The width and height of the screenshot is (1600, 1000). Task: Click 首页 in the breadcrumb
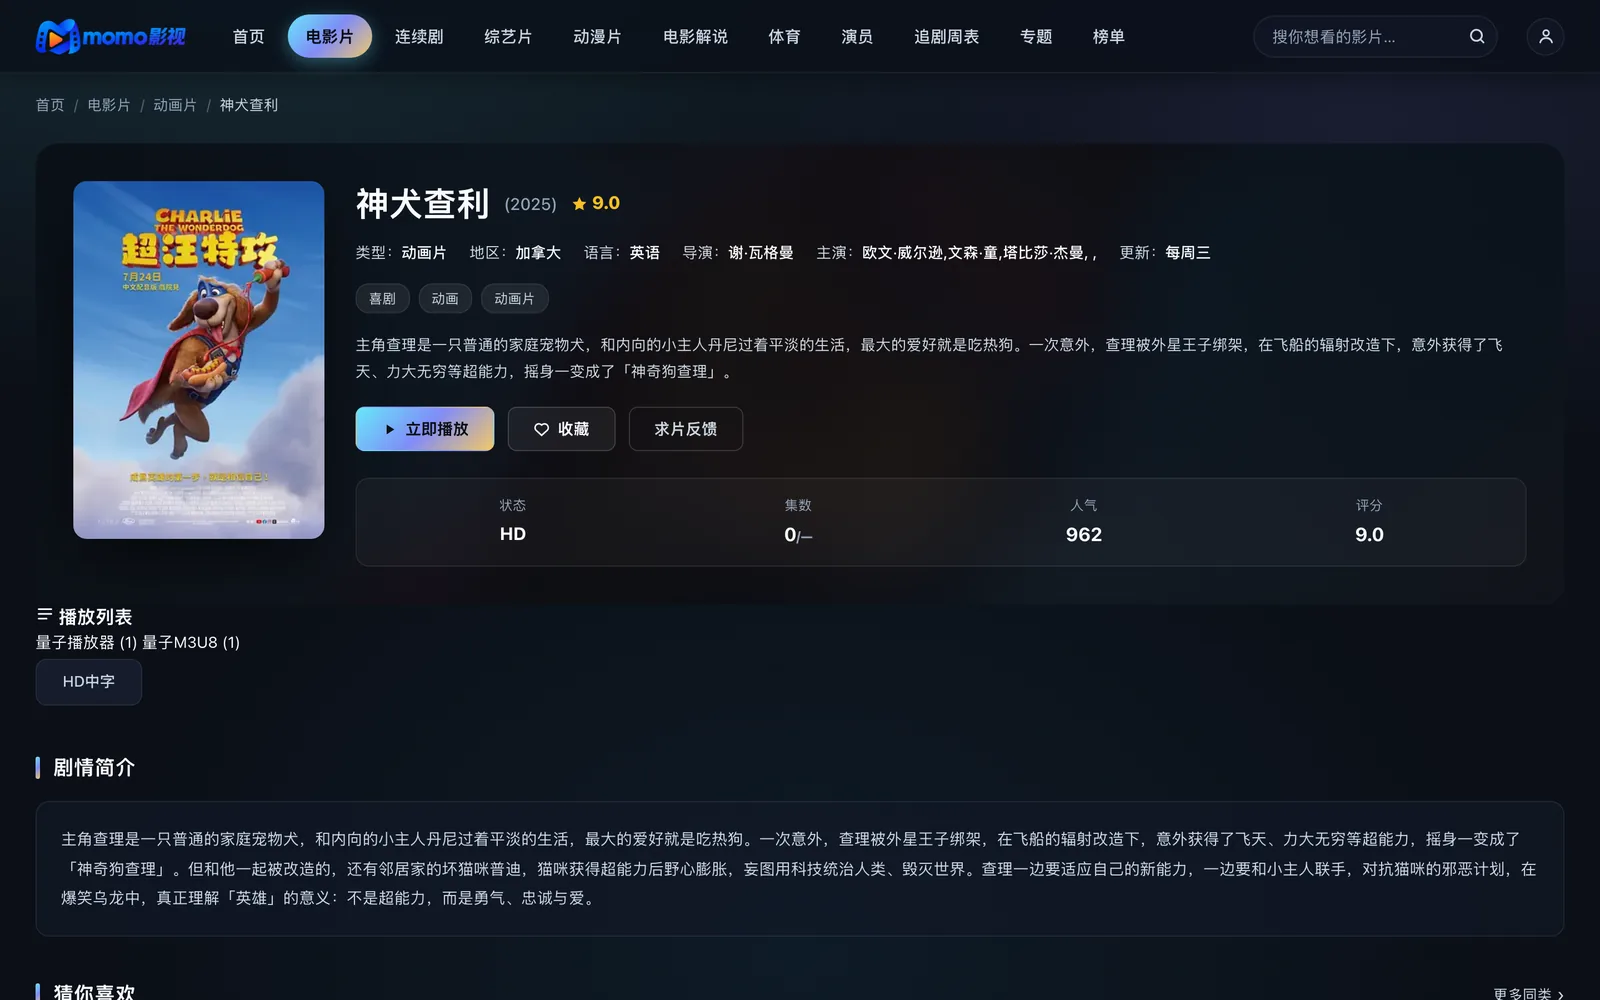pos(50,105)
